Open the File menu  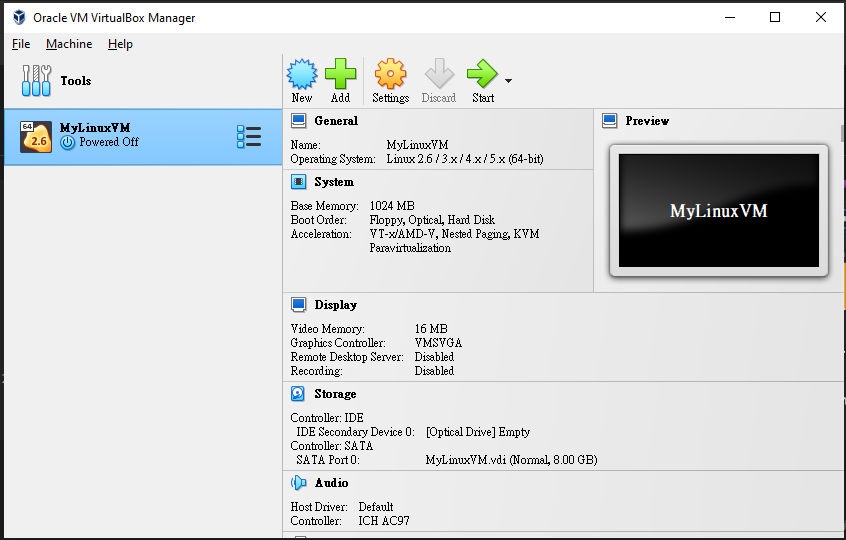[x=21, y=44]
